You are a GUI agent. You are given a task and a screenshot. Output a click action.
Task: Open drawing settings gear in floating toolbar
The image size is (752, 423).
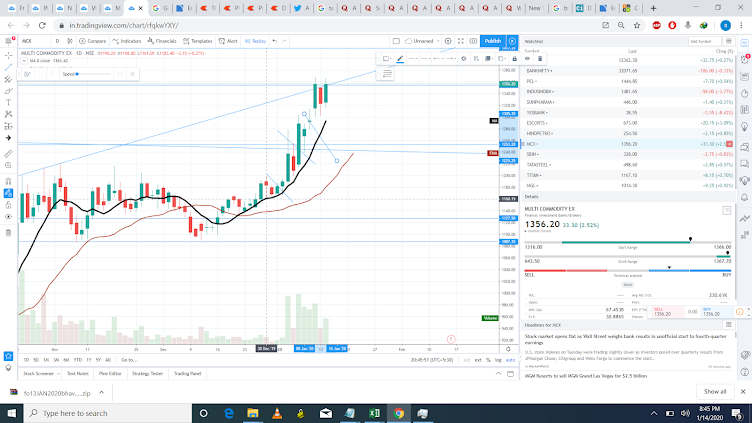(464, 59)
